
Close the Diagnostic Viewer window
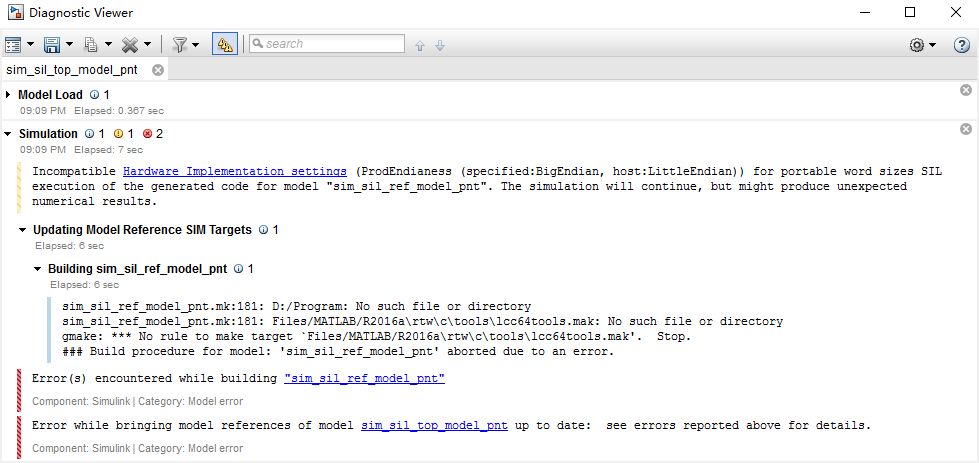coord(956,12)
